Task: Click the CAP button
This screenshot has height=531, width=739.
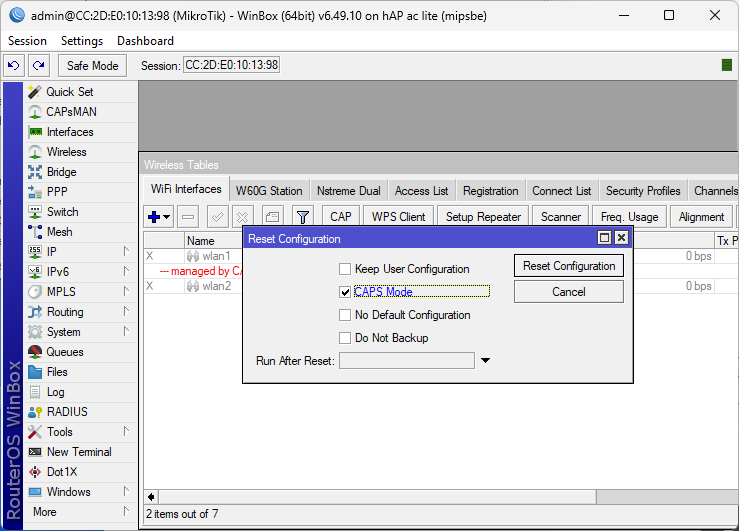Action: click(x=341, y=217)
